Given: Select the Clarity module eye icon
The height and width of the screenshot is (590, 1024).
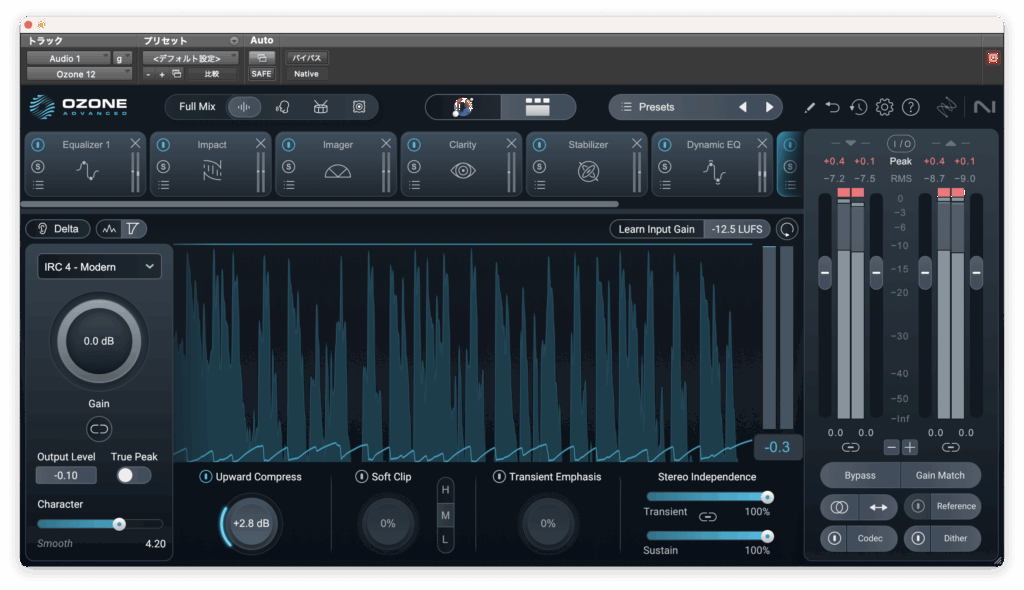Looking at the screenshot, I should (463, 171).
